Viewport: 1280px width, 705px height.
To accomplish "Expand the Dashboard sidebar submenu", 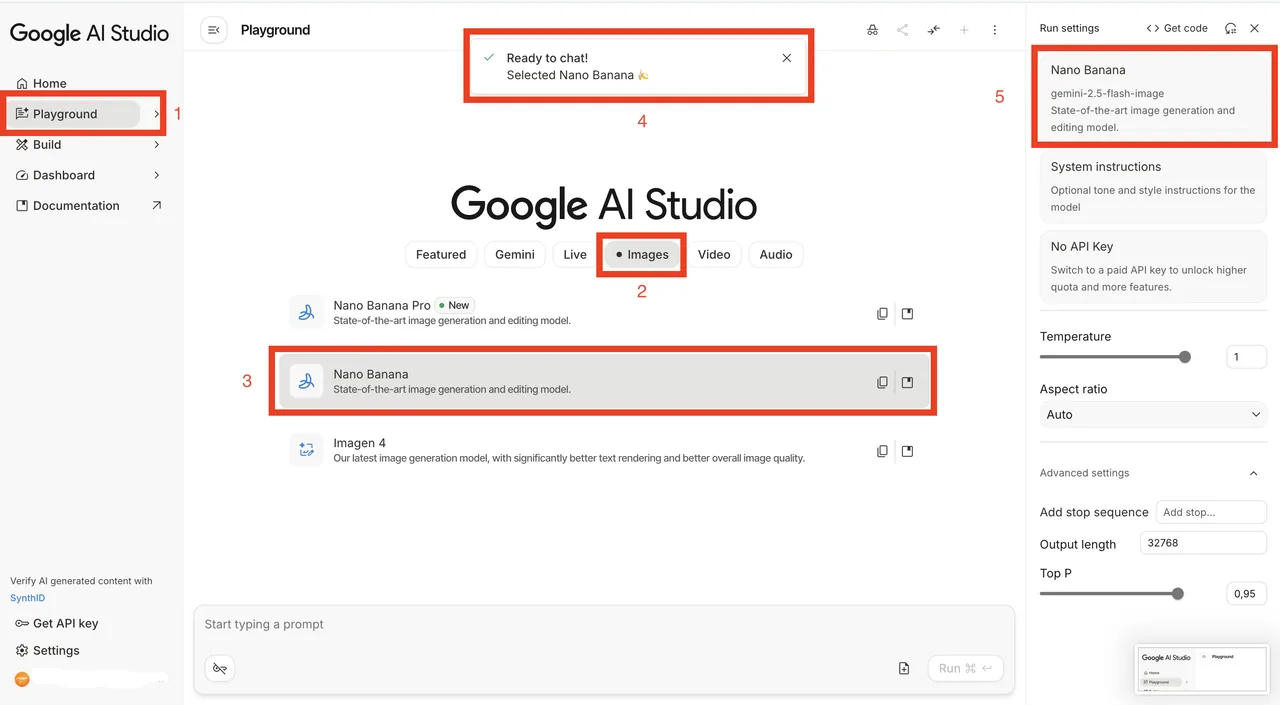I will [x=157, y=175].
